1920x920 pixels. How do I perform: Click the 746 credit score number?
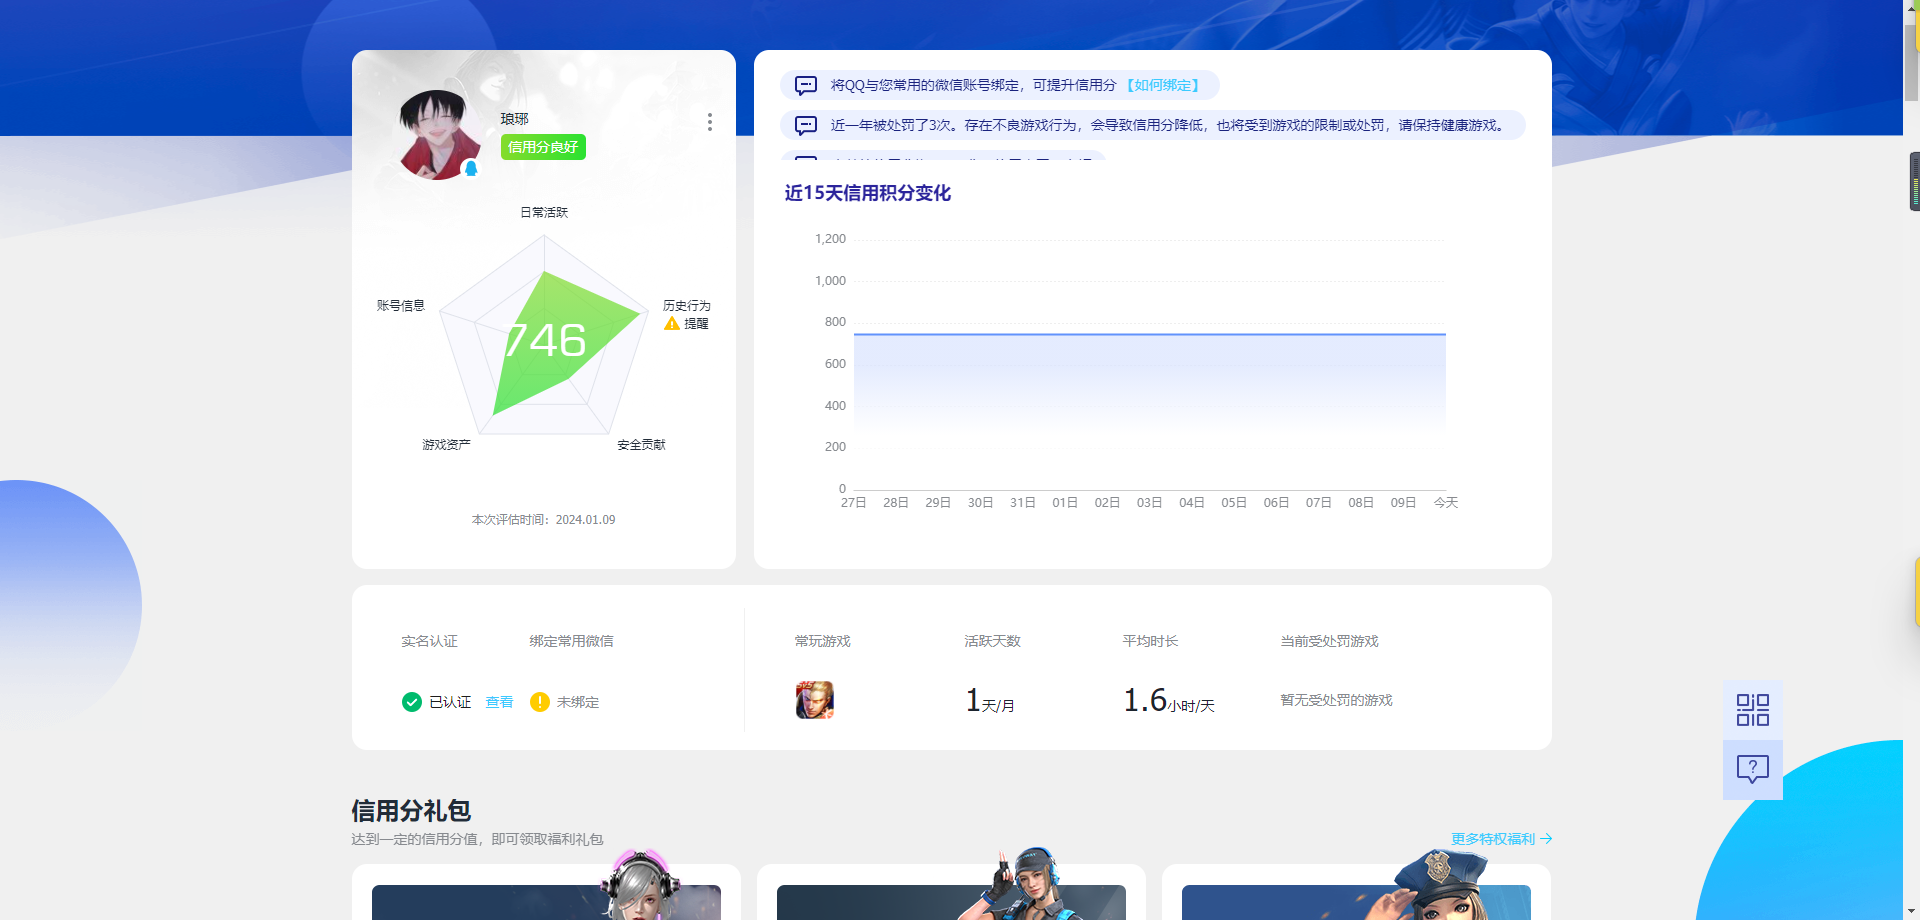point(545,340)
